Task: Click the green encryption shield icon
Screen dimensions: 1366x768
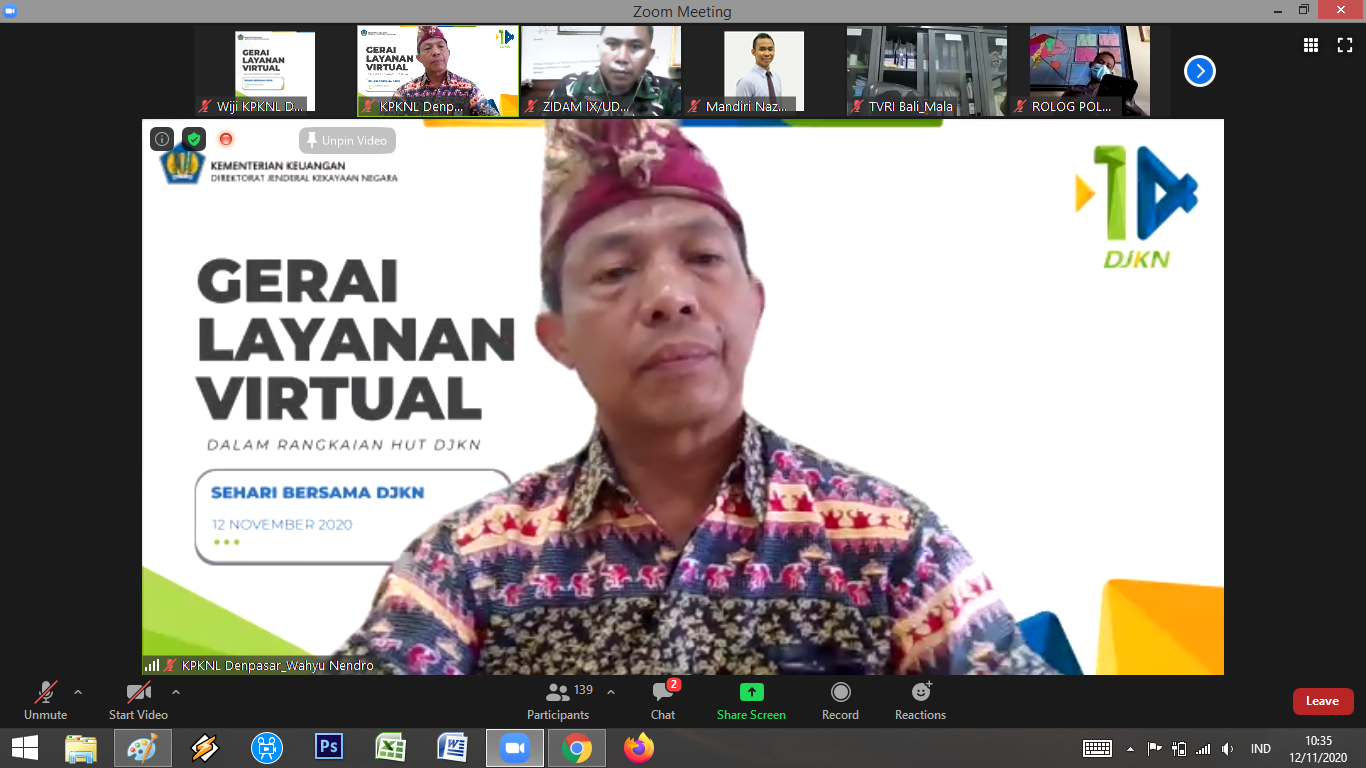Action: 194,139
